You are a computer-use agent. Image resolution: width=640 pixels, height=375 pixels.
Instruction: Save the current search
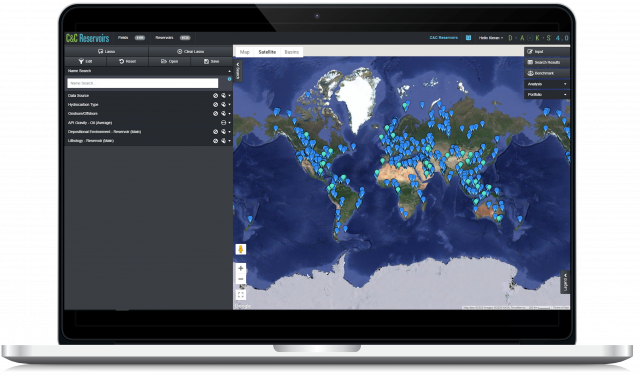pyautogui.click(x=211, y=61)
